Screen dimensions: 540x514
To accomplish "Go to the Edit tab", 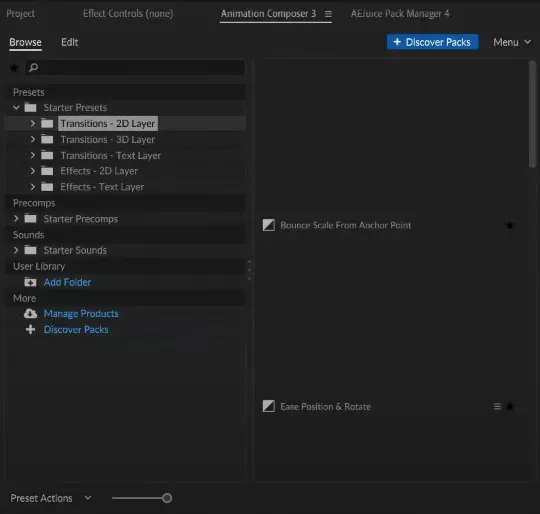I will 70,42.
